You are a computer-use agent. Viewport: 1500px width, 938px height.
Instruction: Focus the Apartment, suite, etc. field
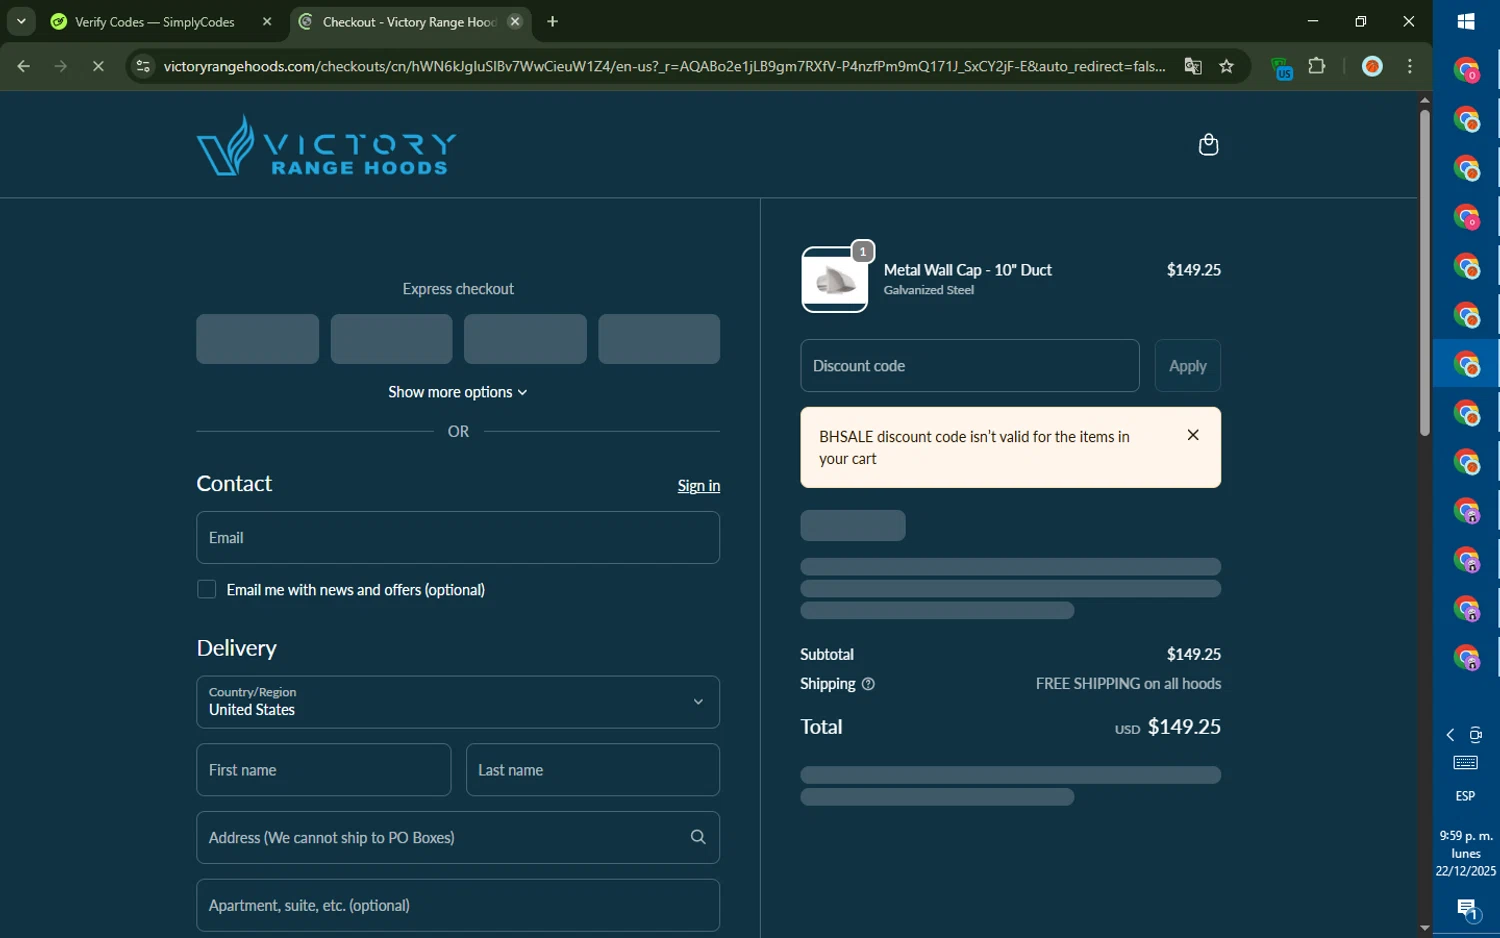pyautogui.click(x=458, y=905)
